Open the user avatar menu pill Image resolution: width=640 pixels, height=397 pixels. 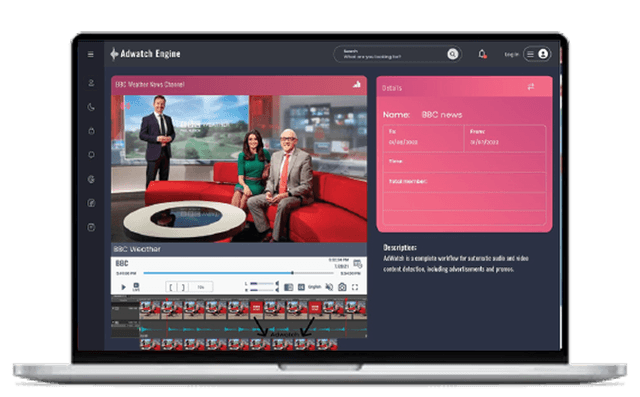[537, 54]
